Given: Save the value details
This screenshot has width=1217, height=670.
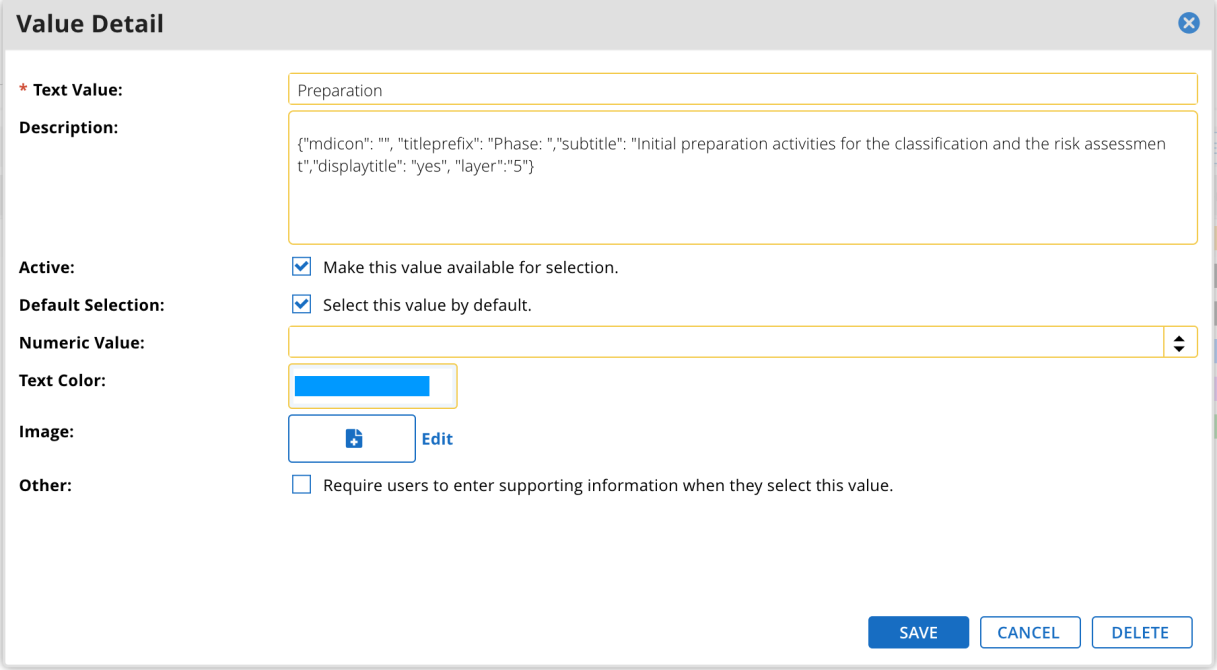Looking at the screenshot, I should (918, 632).
